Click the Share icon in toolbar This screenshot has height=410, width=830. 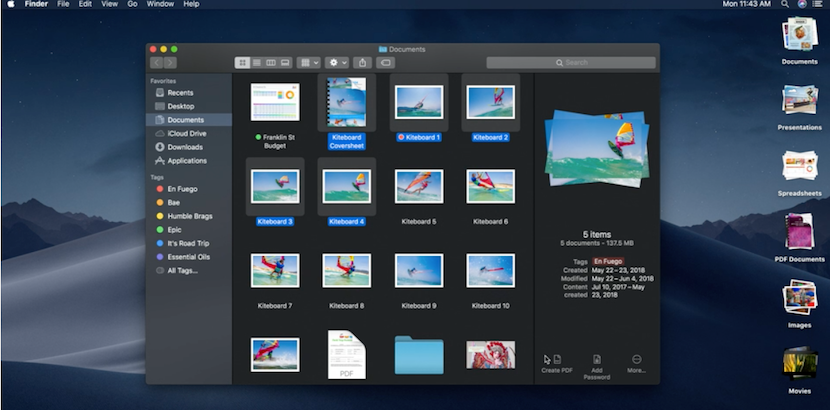click(362, 63)
